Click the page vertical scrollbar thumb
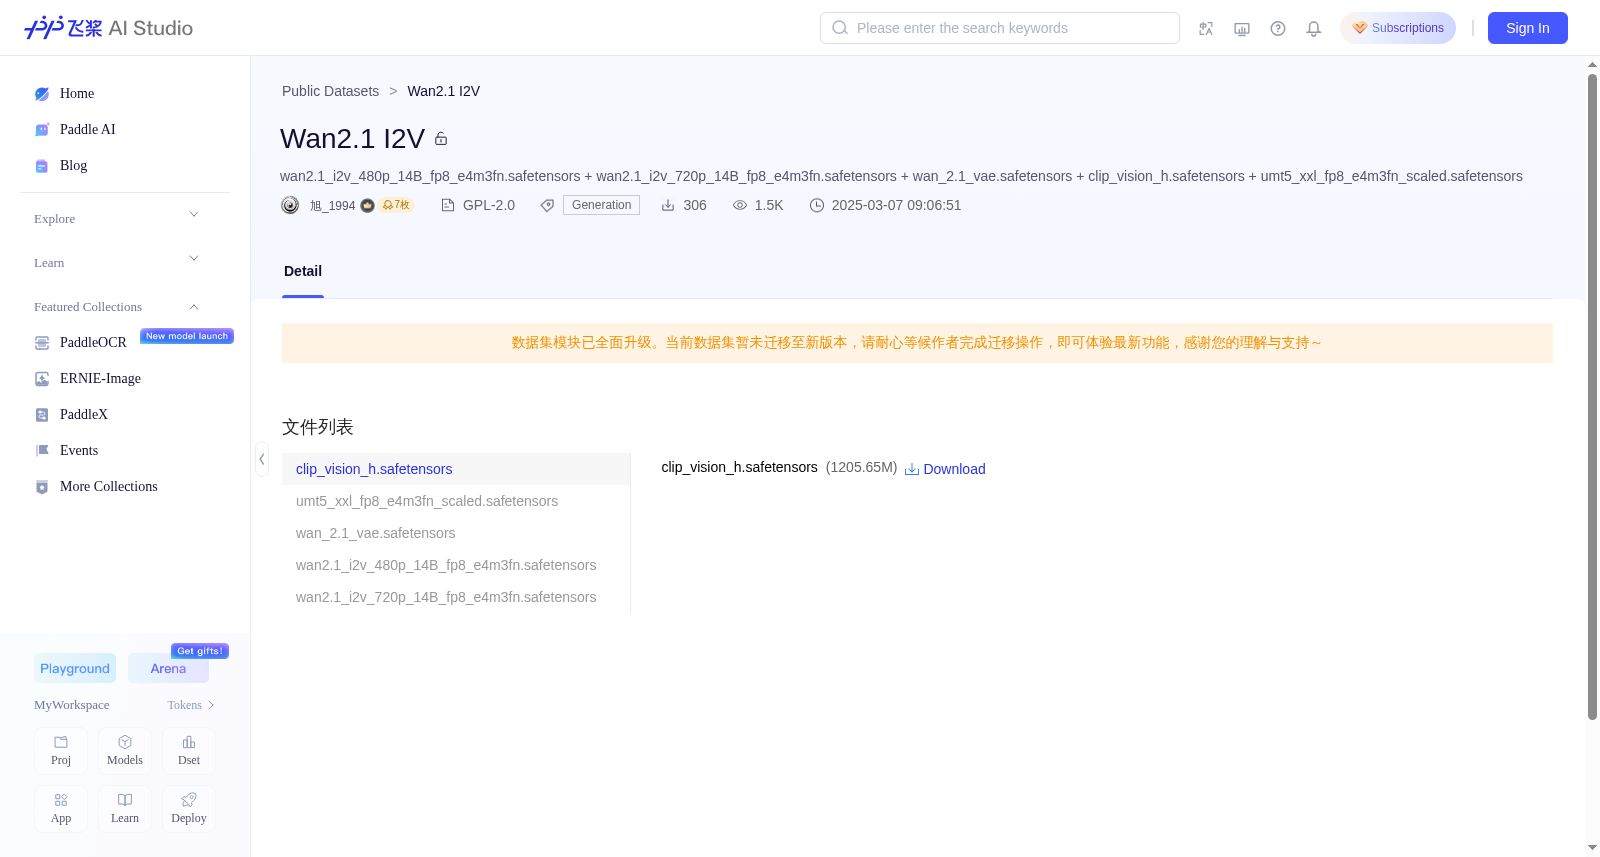This screenshot has height=857, width=1600. pos(1592,396)
